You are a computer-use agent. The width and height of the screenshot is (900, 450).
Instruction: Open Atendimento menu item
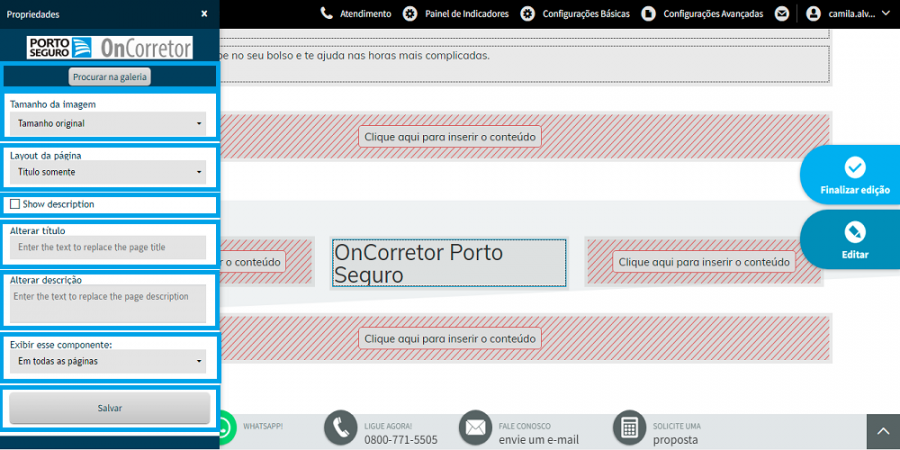pos(366,14)
